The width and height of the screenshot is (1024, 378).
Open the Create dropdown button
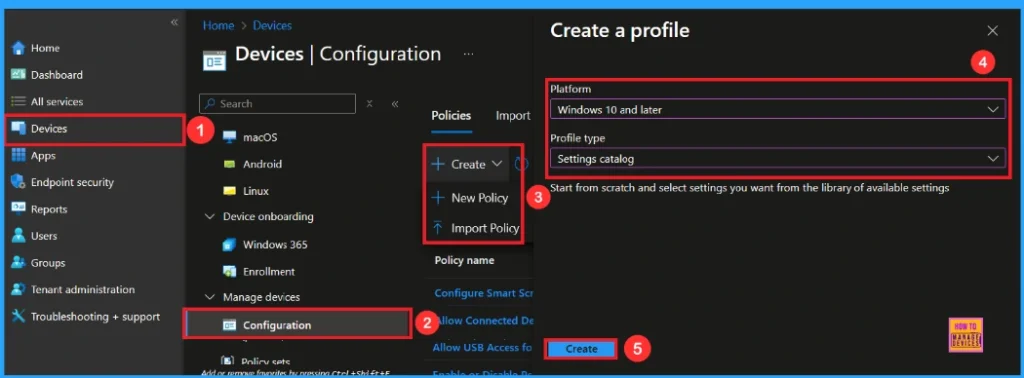click(x=467, y=165)
